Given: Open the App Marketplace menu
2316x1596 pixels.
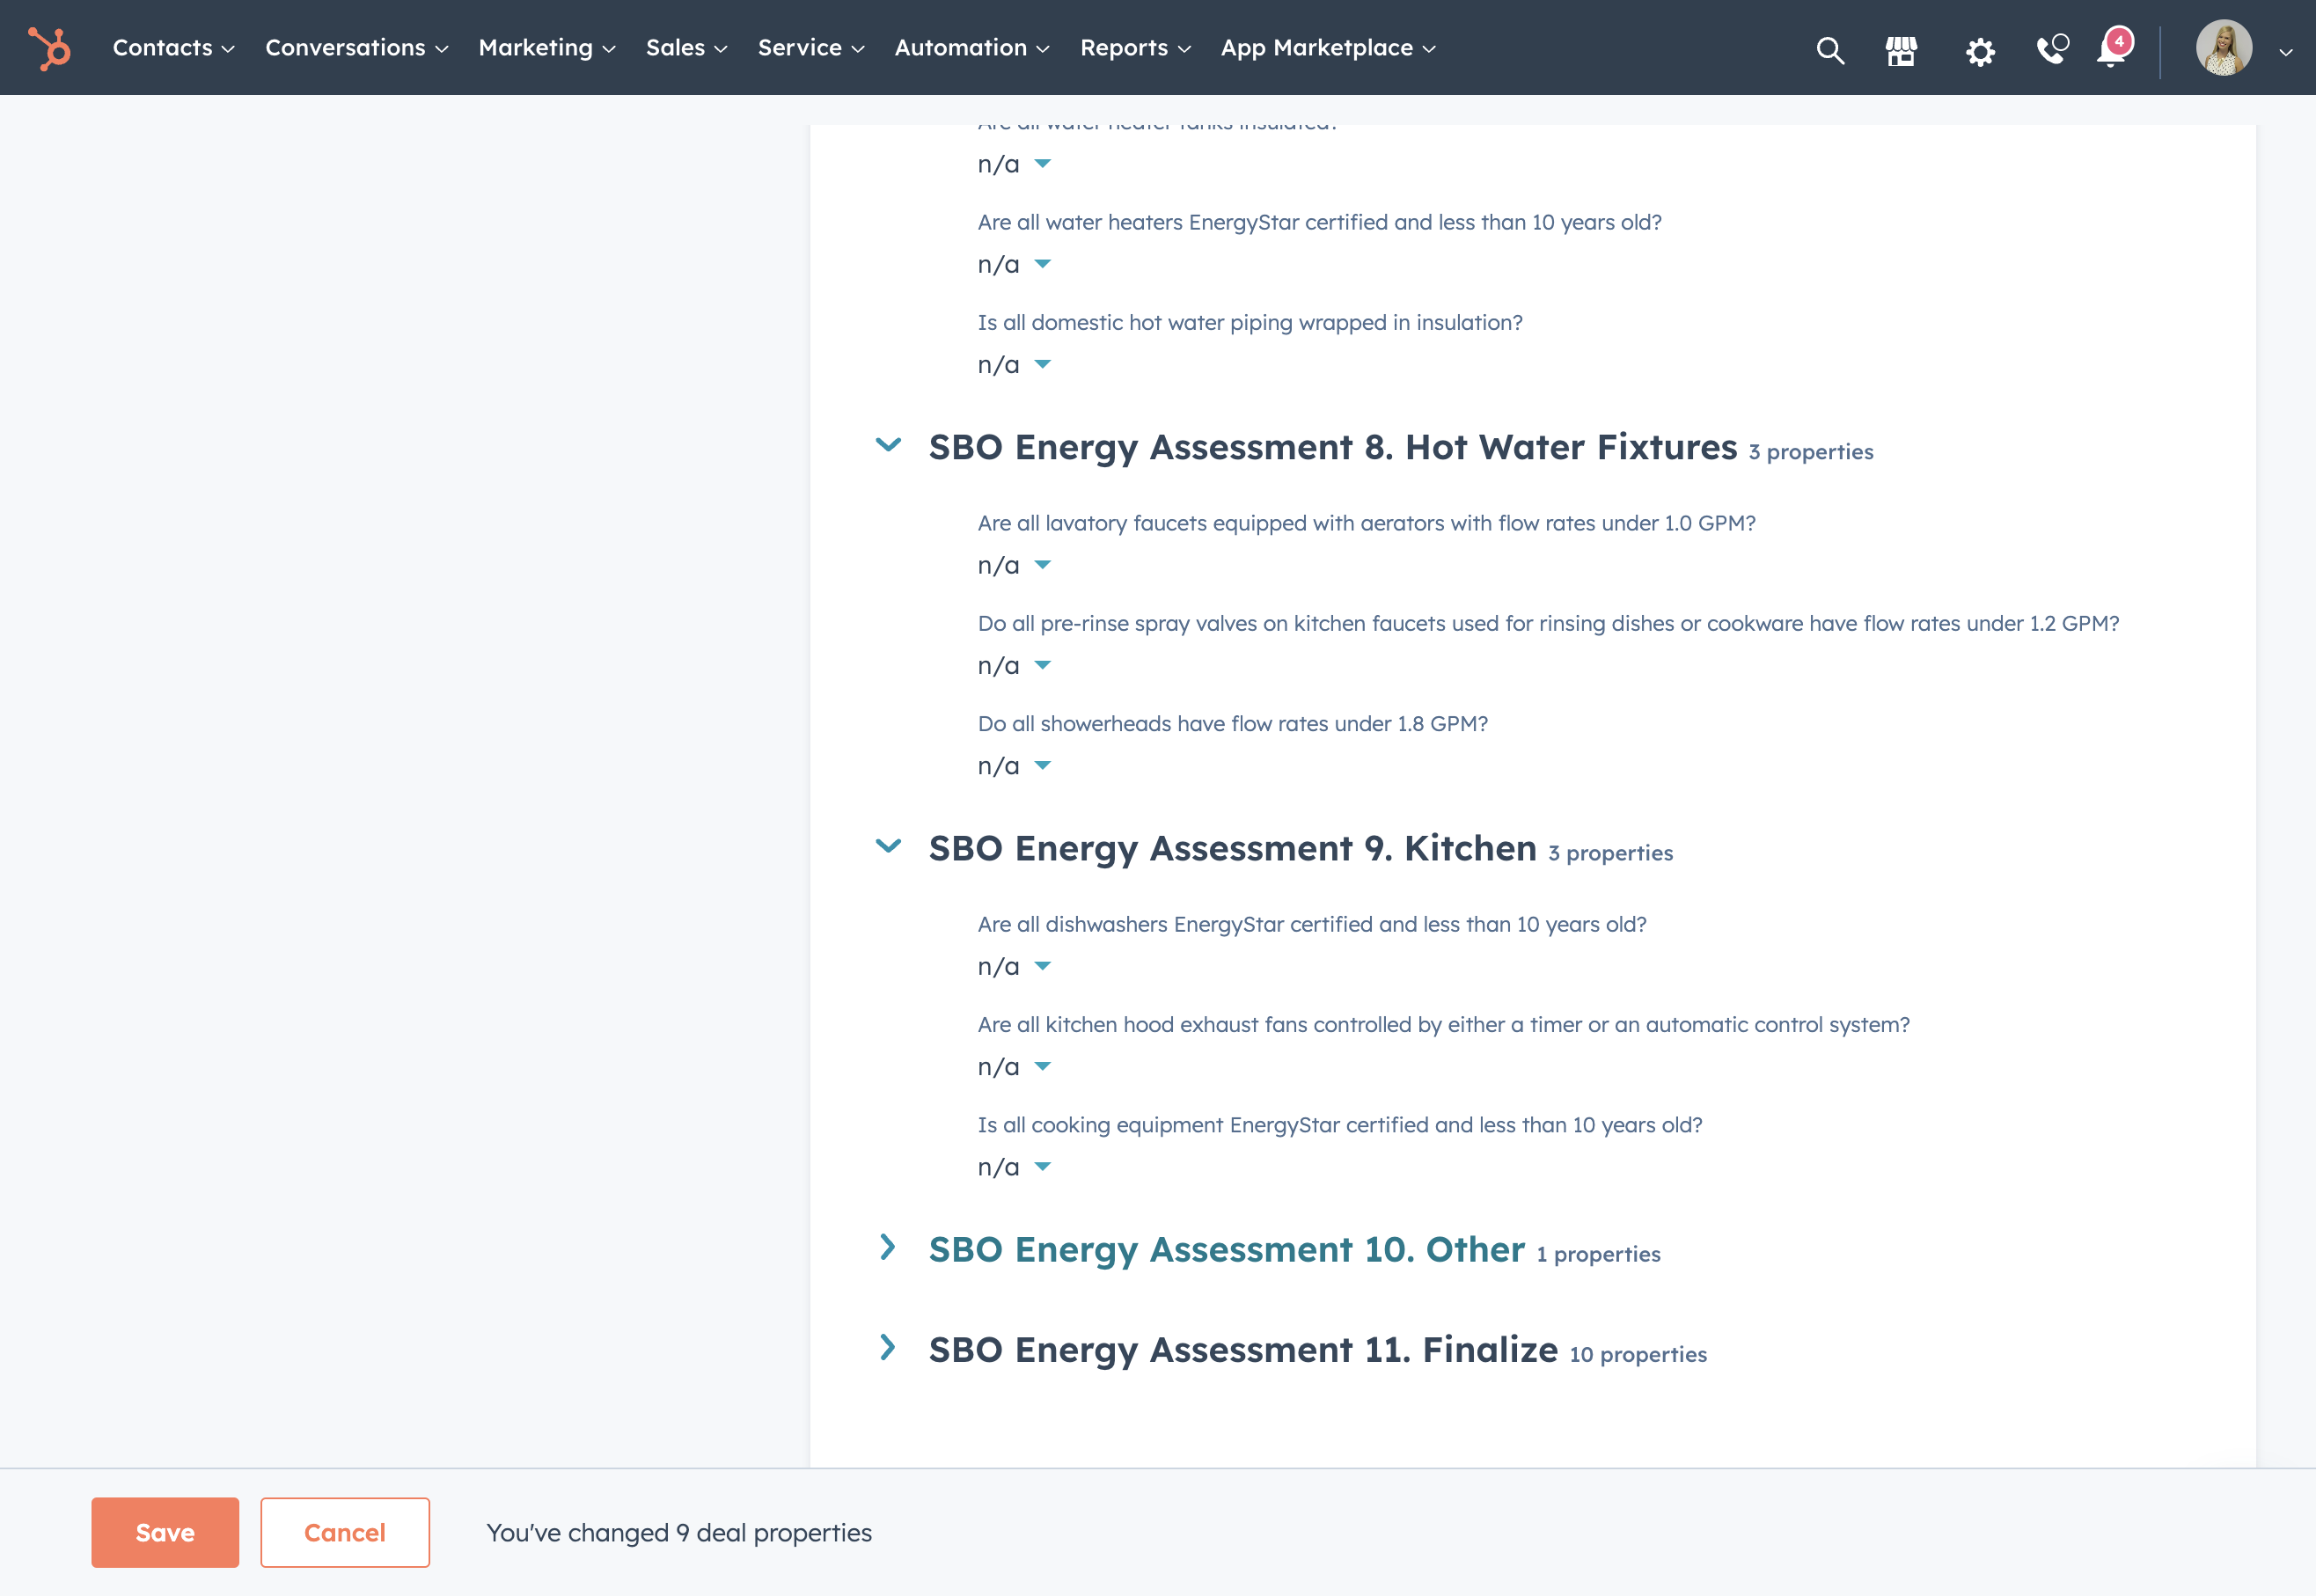Looking at the screenshot, I should click(1327, 48).
